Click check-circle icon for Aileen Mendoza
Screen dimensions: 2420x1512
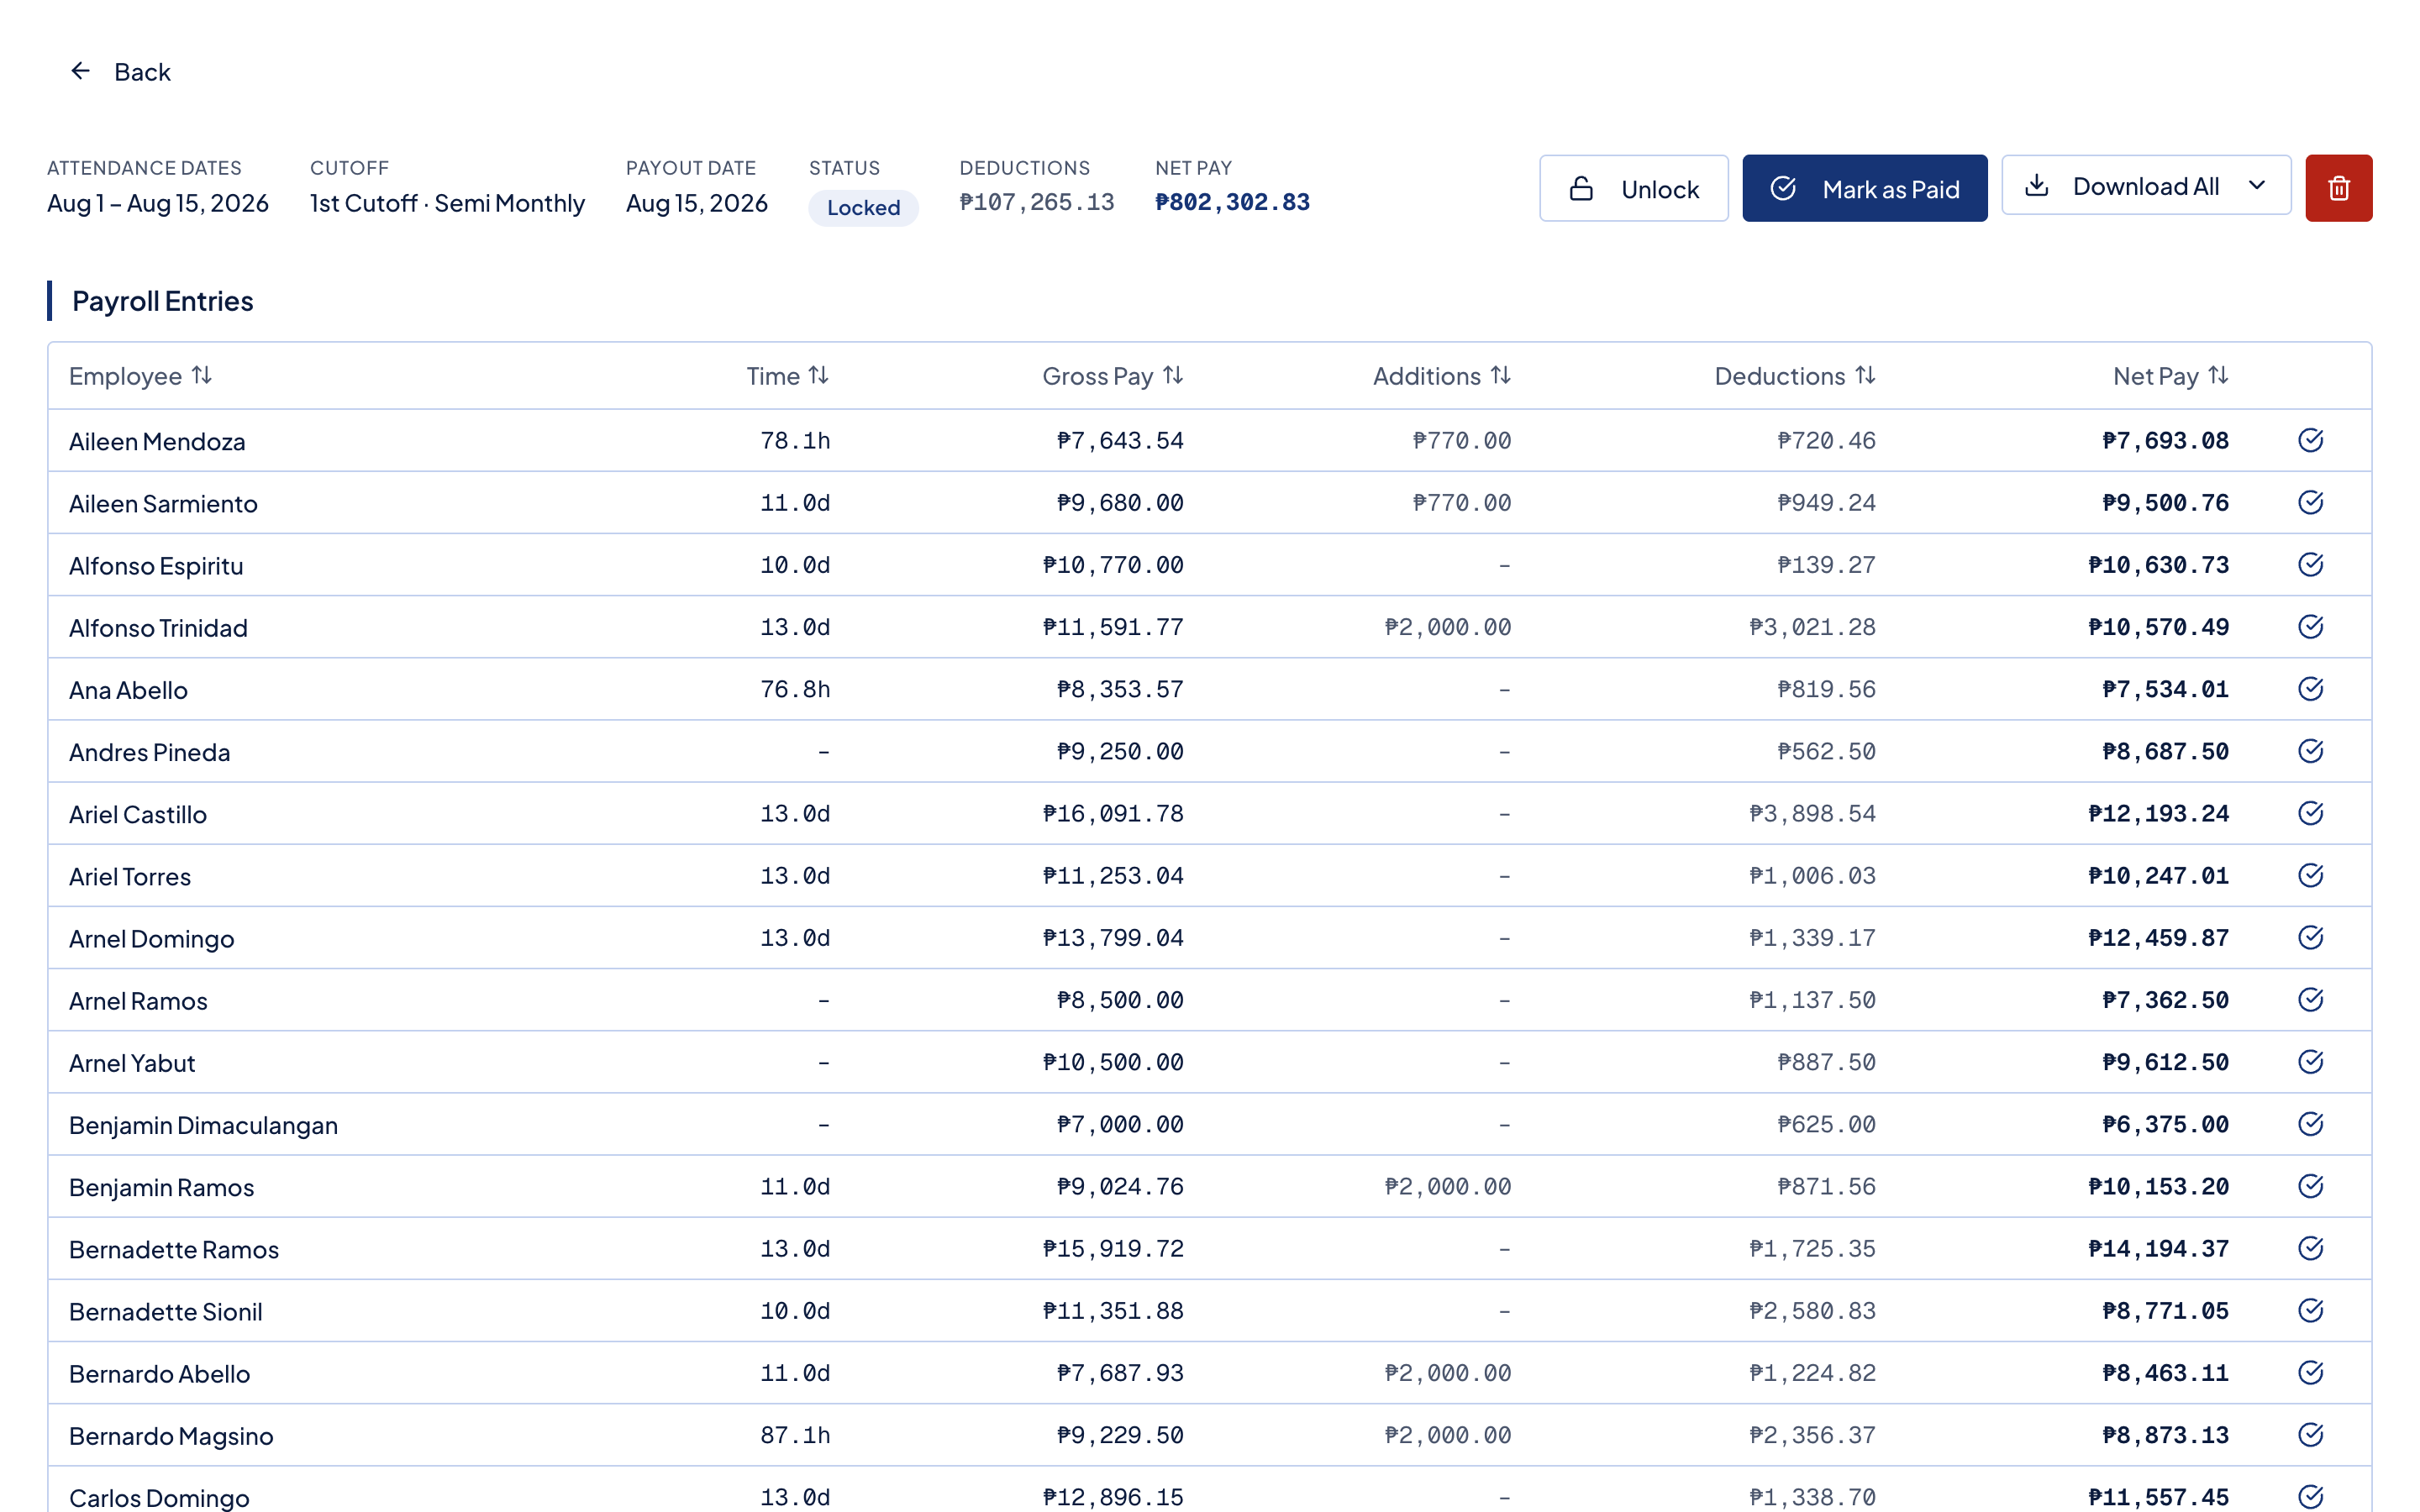tap(2310, 440)
